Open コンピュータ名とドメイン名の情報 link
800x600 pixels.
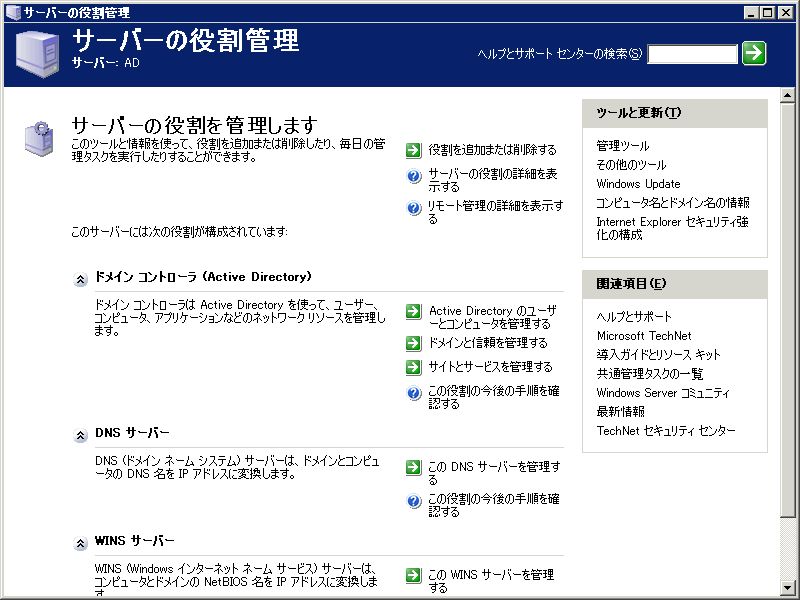tap(673, 203)
